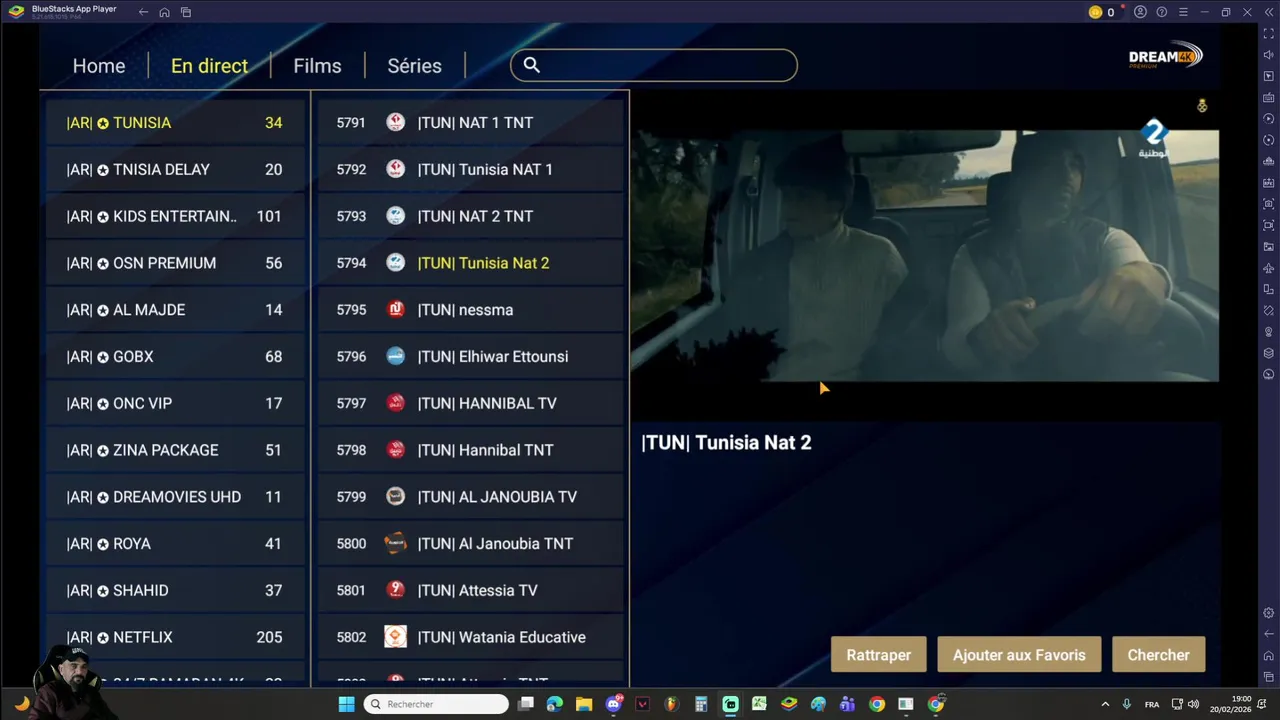Screen dimensions: 1280x720
Task: Click the airplane mode icon in BlueStacks sidebar
Action: pyautogui.click(x=1269, y=268)
